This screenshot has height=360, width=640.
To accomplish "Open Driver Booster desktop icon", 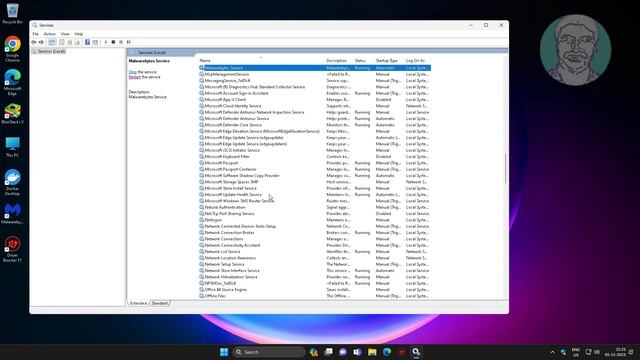I will 12,249.
